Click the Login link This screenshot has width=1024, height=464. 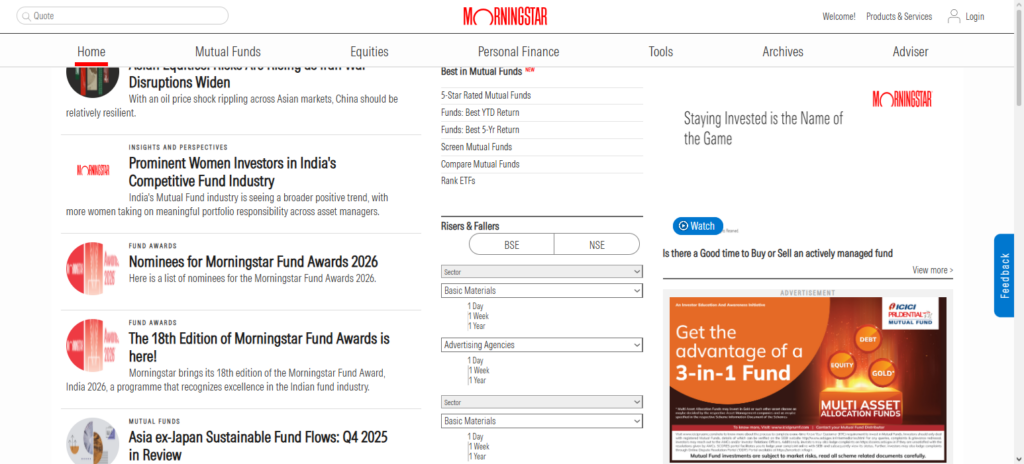coord(974,16)
